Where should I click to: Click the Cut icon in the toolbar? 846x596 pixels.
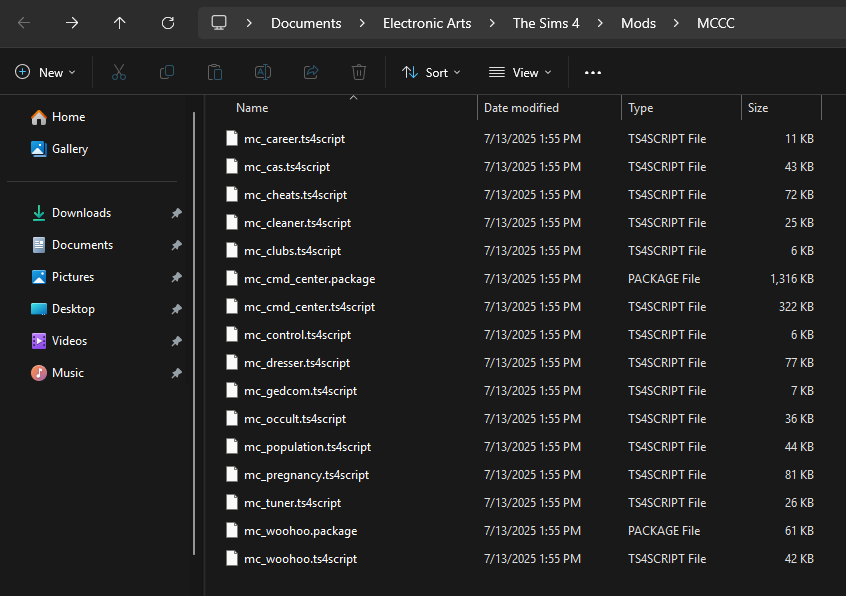[x=117, y=72]
